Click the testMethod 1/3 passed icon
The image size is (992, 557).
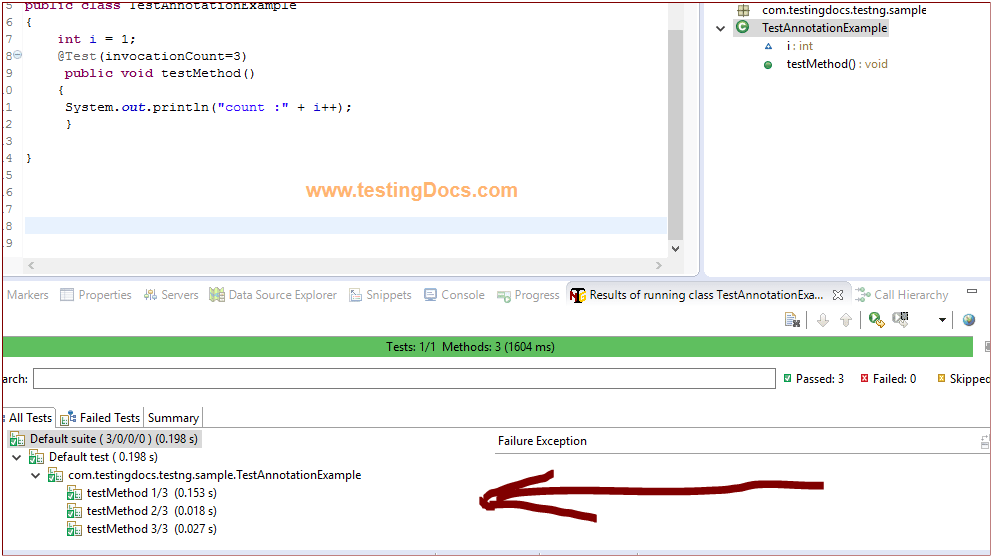(x=74, y=493)
